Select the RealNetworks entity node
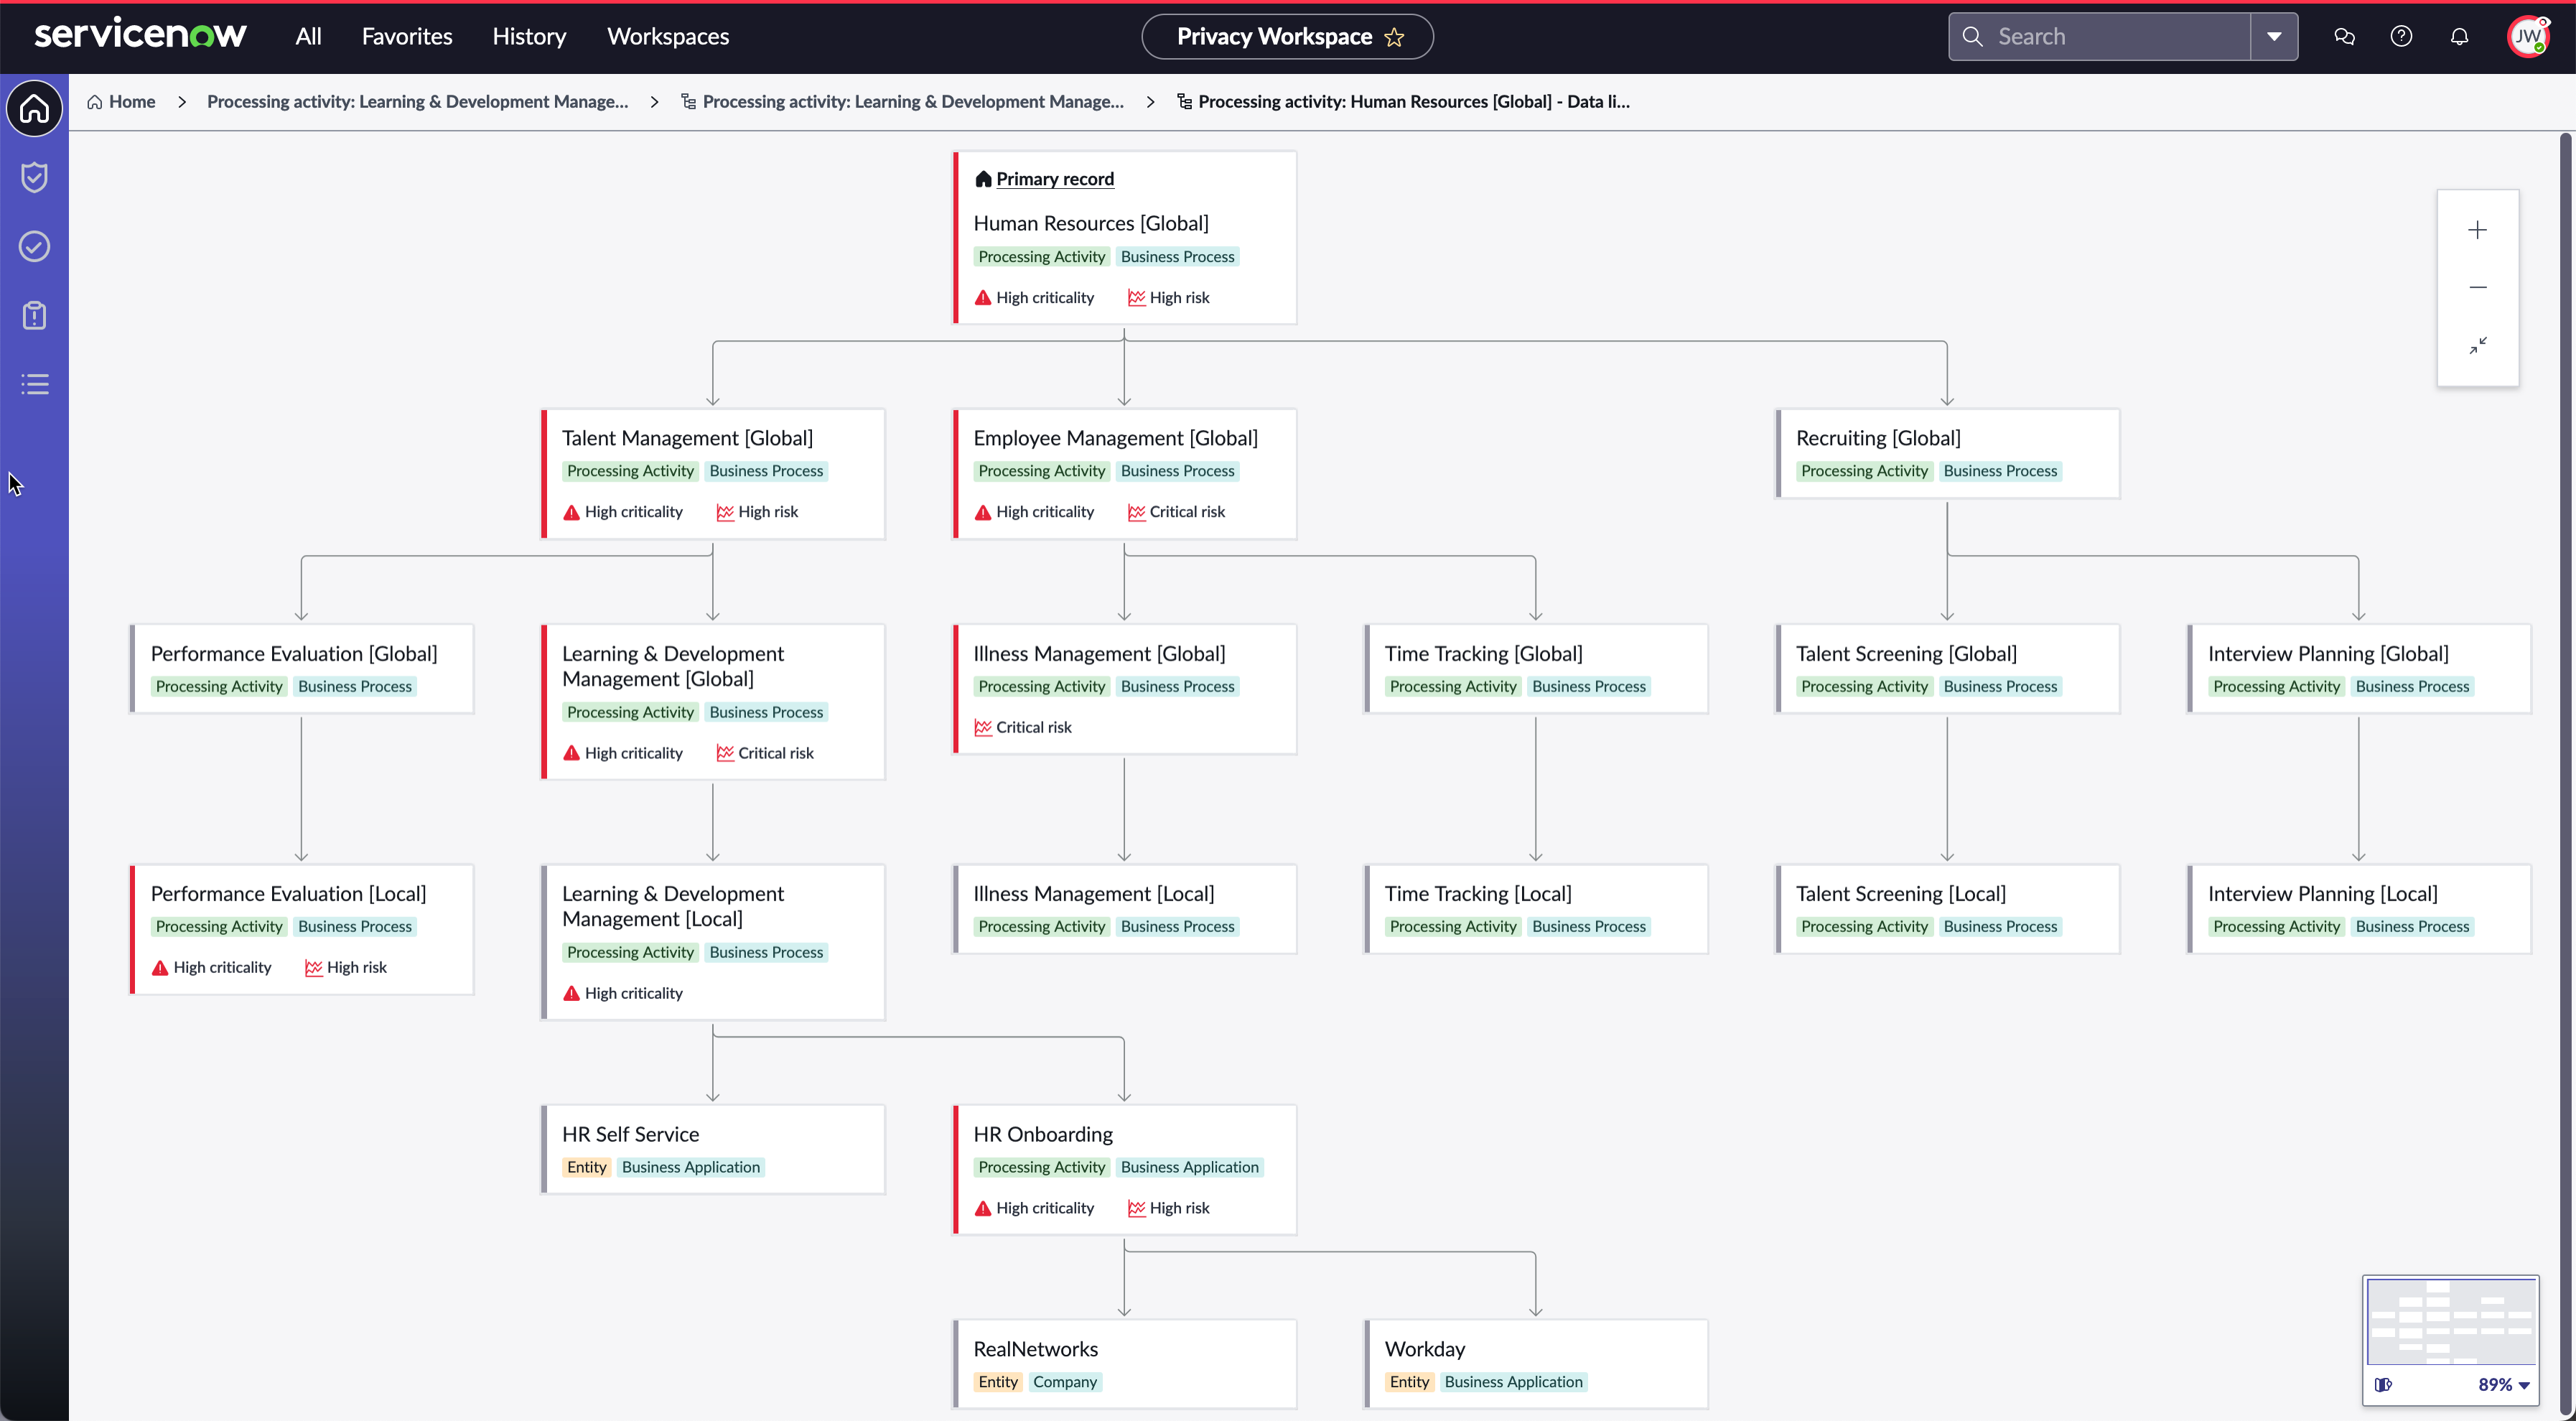 (1125, 1364)
